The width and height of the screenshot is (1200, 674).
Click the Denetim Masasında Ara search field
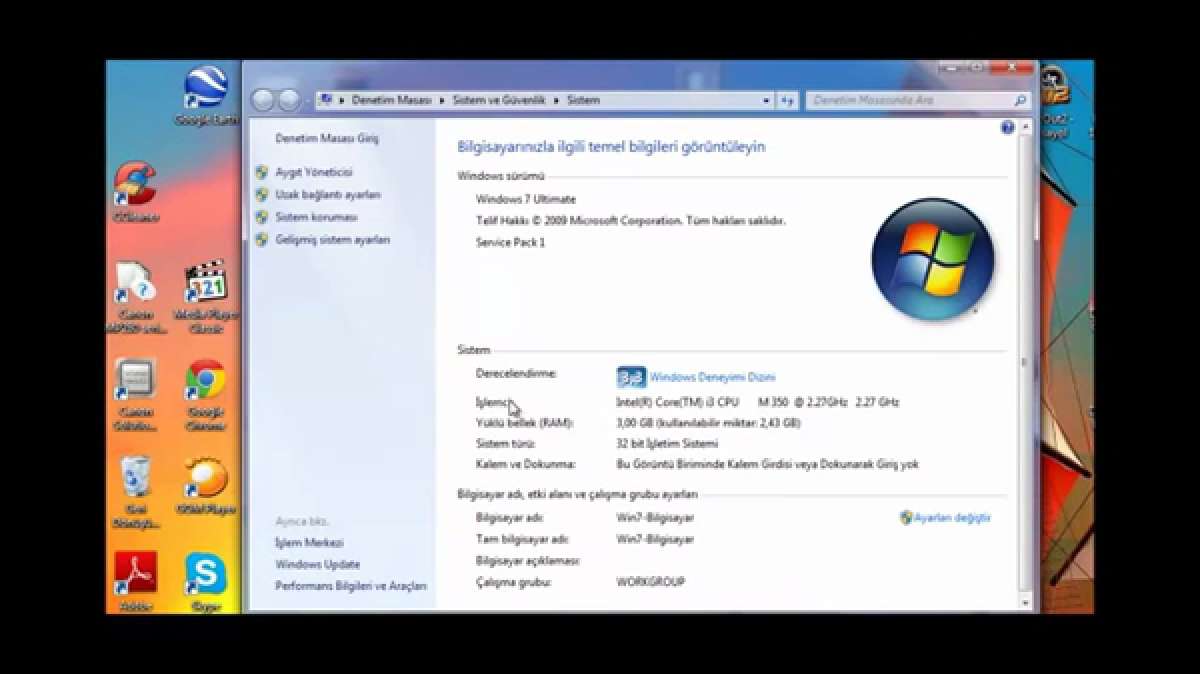917,101
